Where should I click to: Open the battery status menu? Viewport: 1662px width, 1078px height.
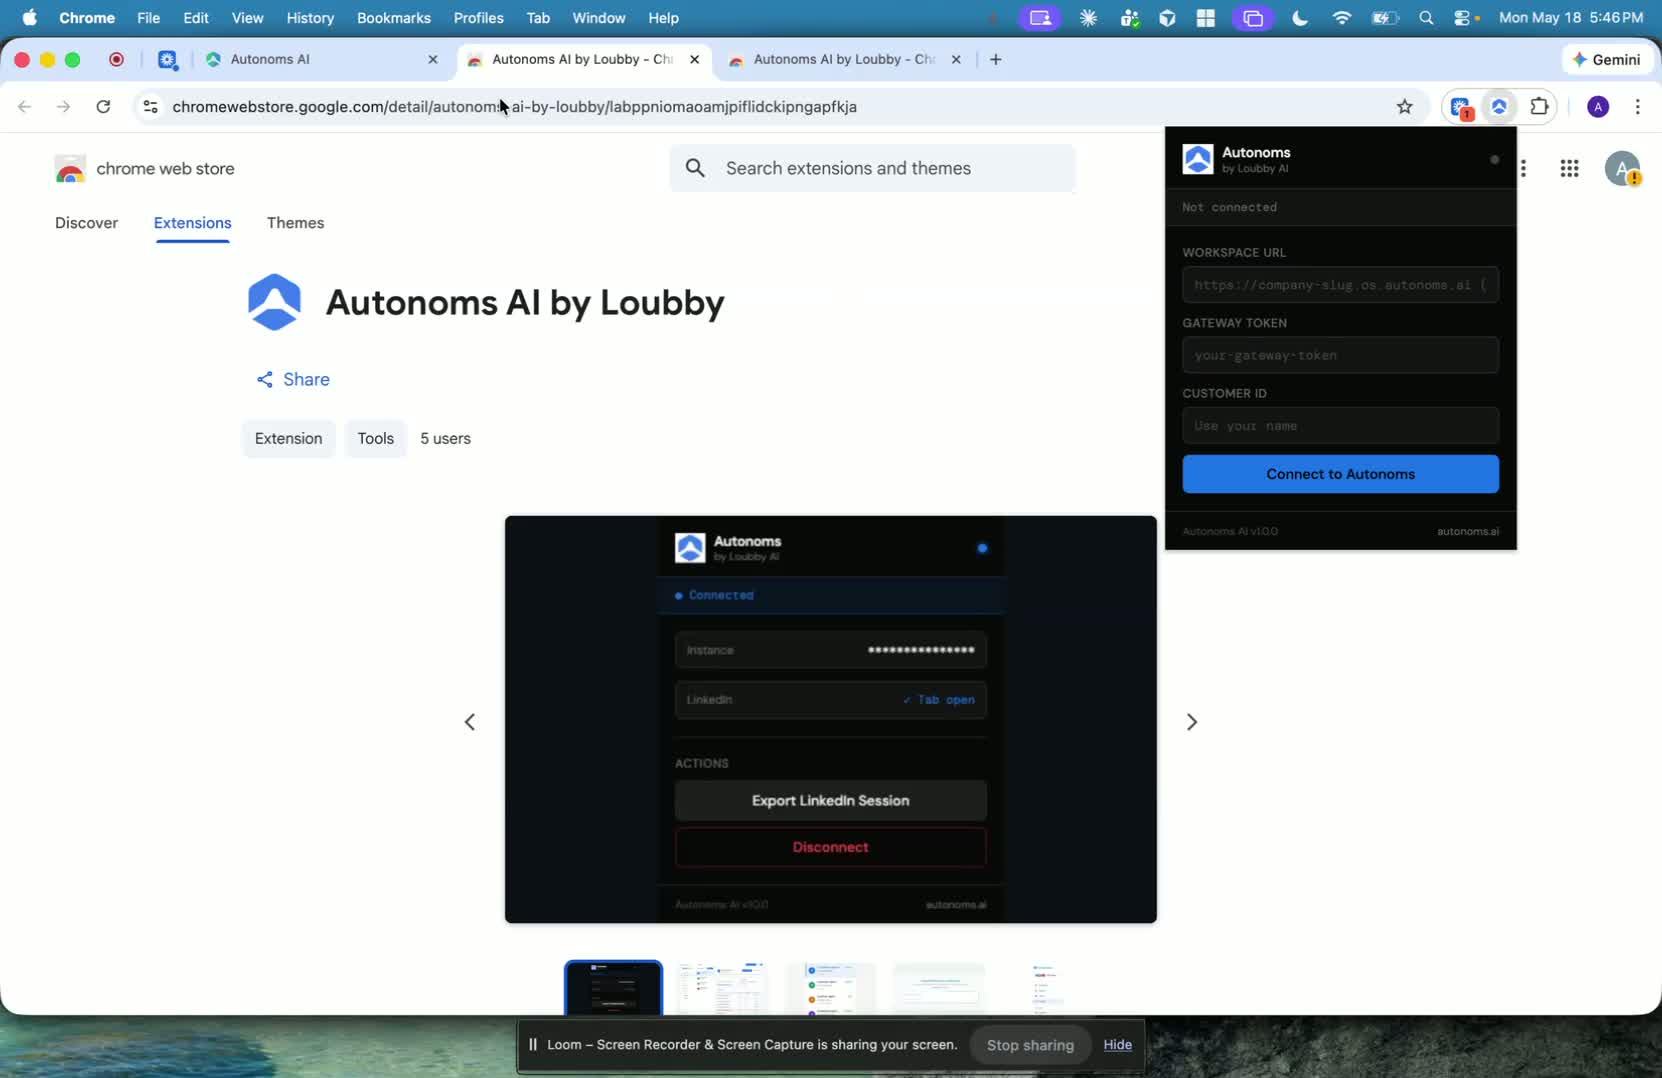[x=1385, y=18]
